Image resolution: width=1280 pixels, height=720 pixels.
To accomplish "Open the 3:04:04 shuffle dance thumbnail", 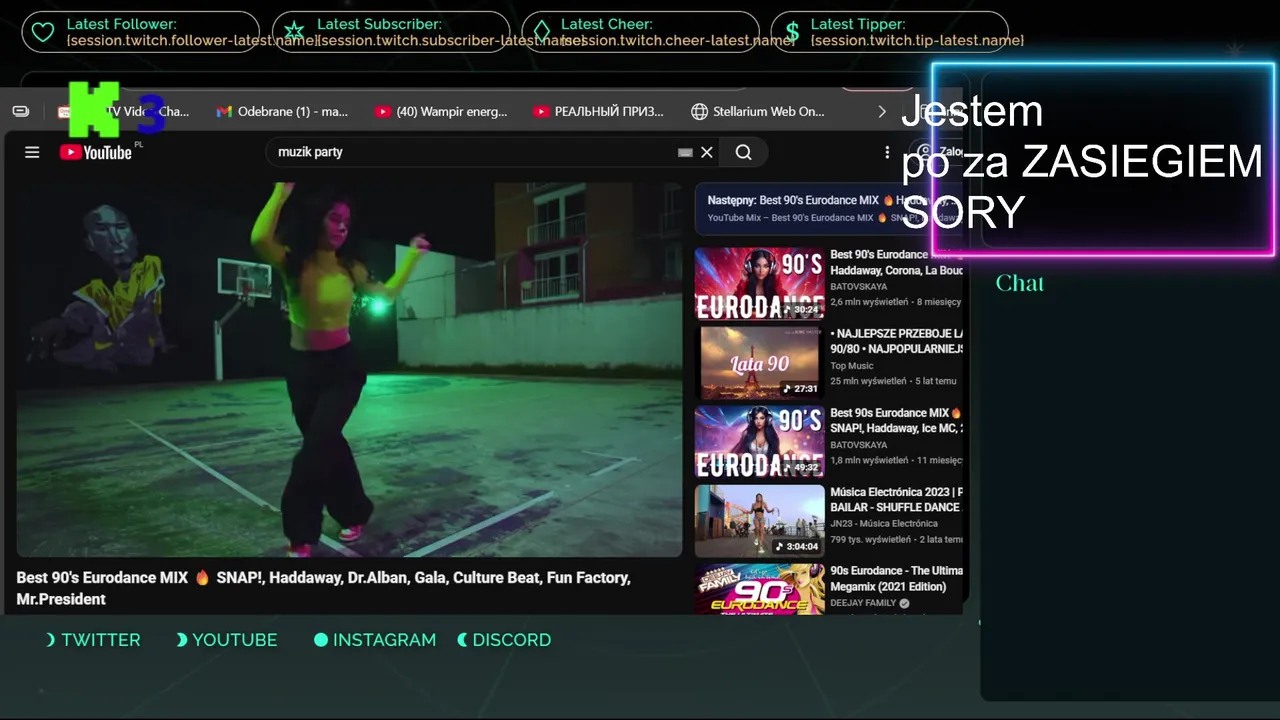I will coord(759,520).
